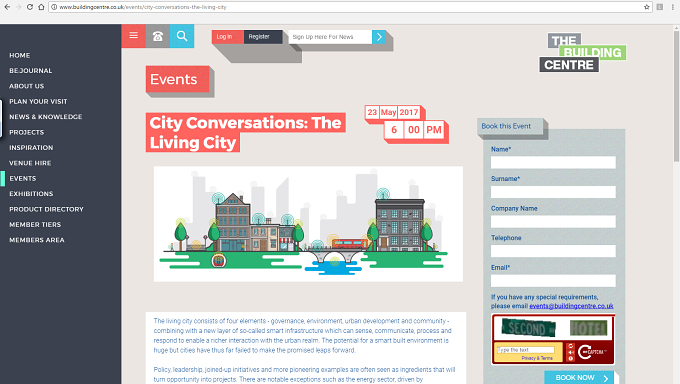Get an audio CAPTCHA challenge
Screen dimensions: 680x384
[x=571, y=352]
